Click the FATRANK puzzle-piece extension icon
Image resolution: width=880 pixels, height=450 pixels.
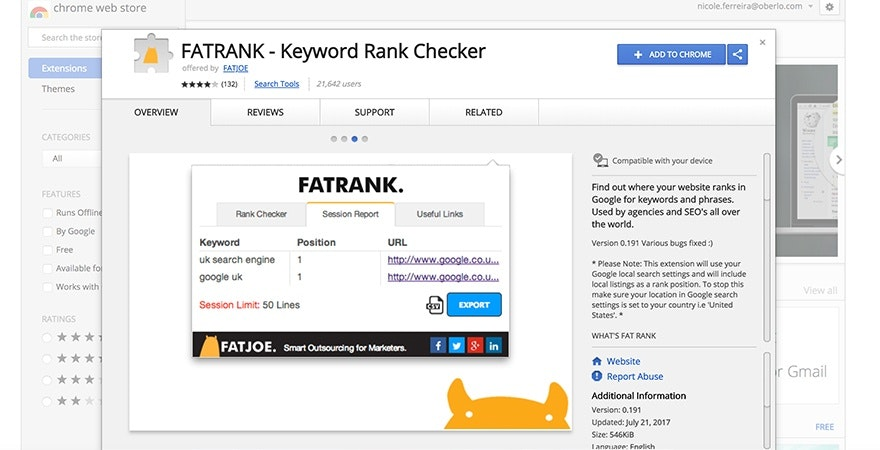point(152,54)
